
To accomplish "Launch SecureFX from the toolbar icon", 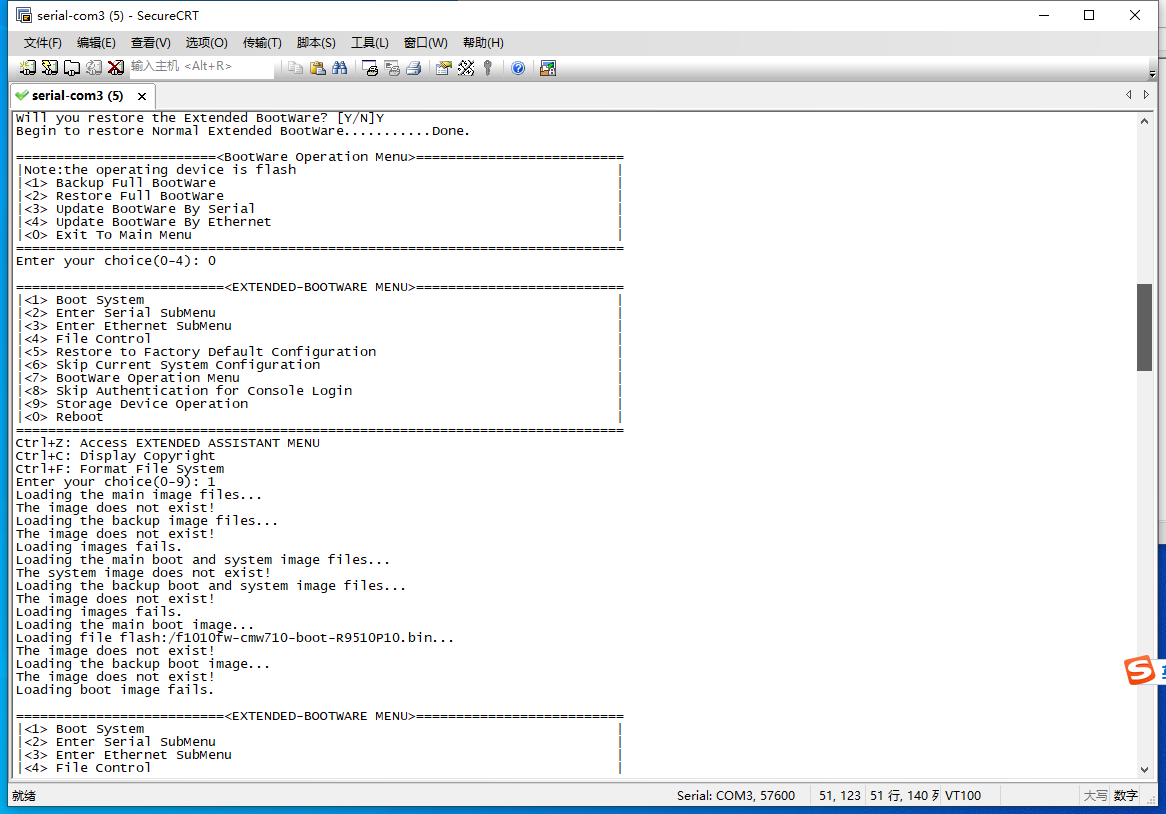I will [x=548, y=68].
